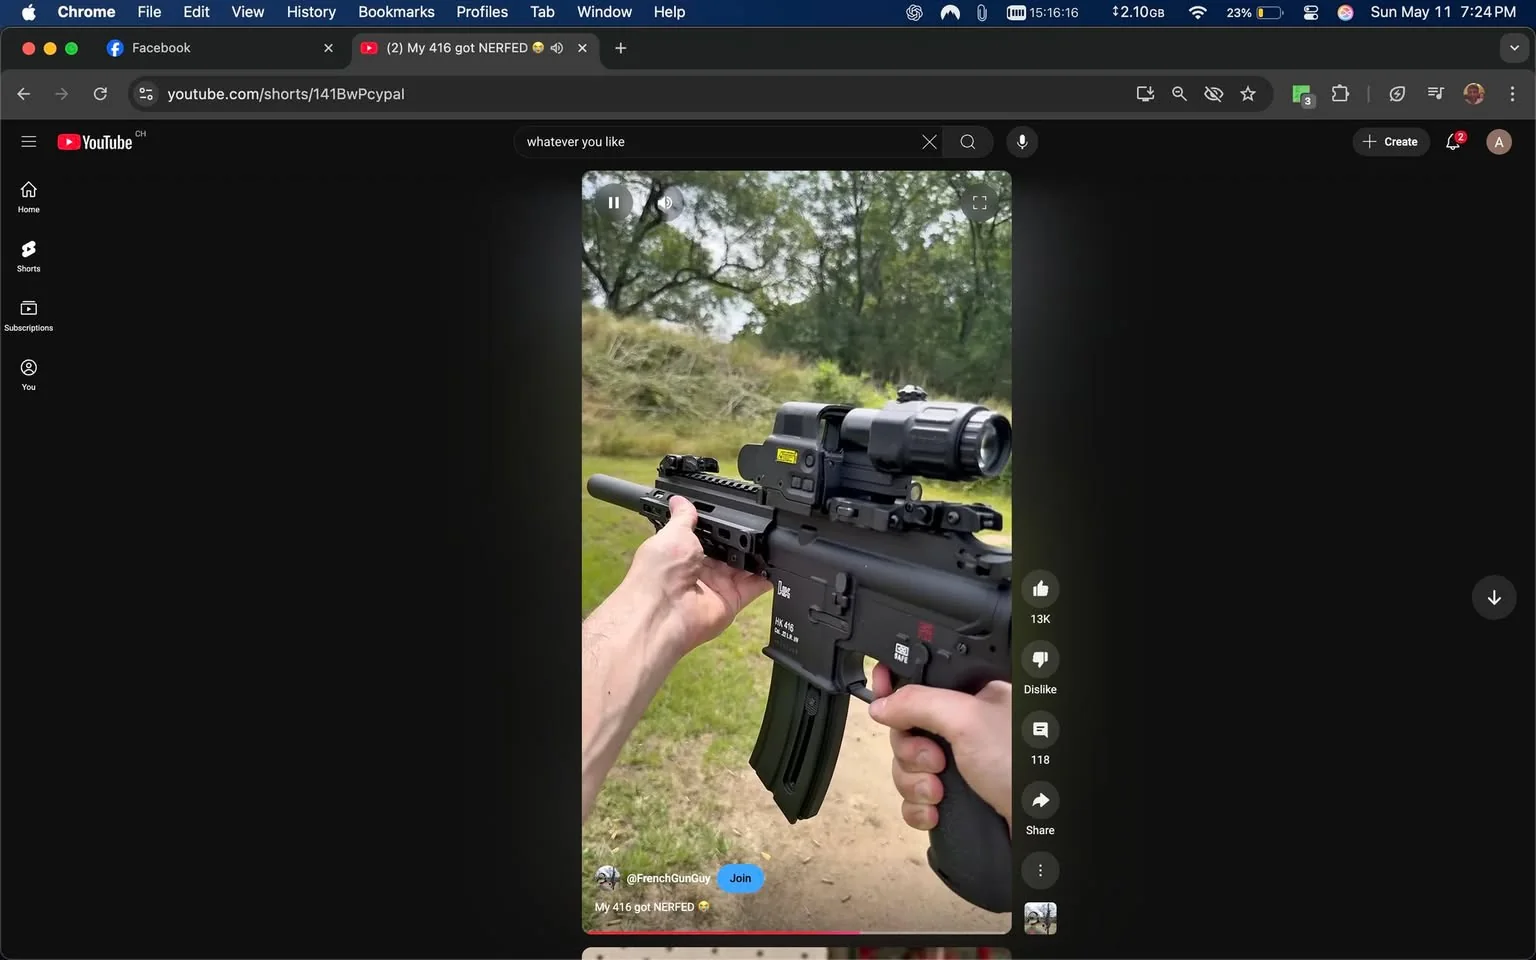
Task: View site information icon in address bar
Action: tap(146, 94)
